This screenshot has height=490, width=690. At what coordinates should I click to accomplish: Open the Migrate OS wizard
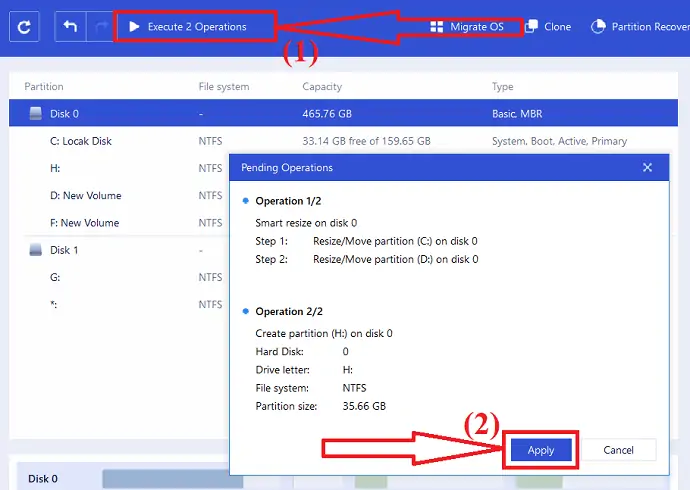(x=467, y=27)
